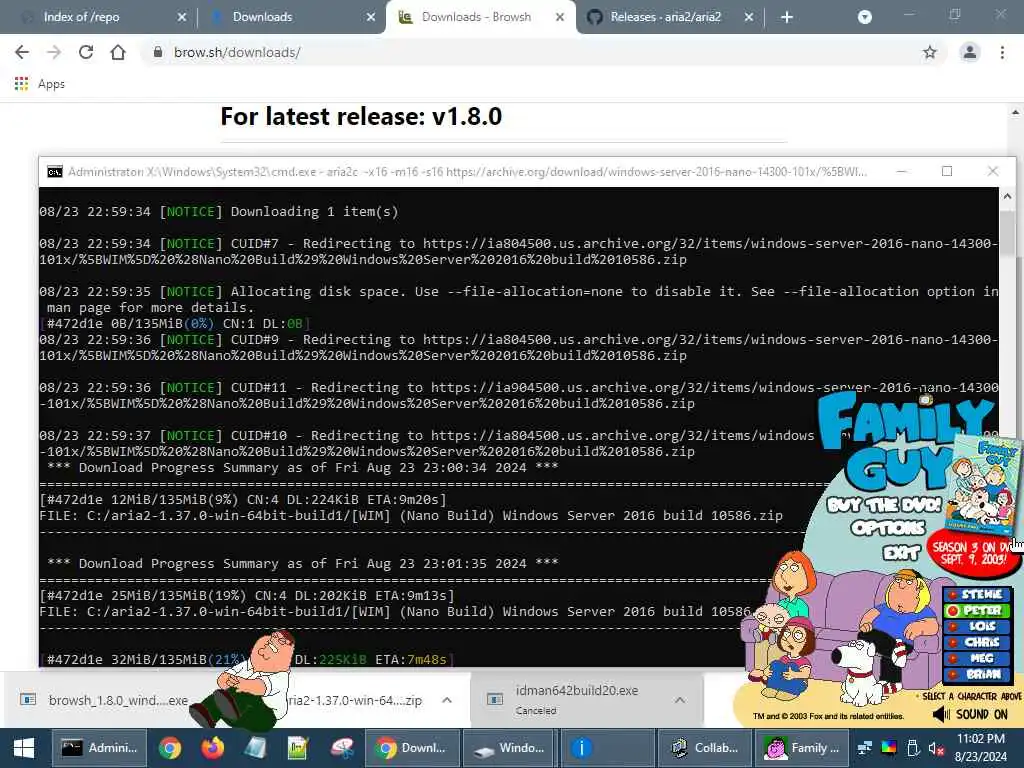This screenshot has height=768, width=1024.
Task: Open the Chrome profile avatar
Action: 970,52
